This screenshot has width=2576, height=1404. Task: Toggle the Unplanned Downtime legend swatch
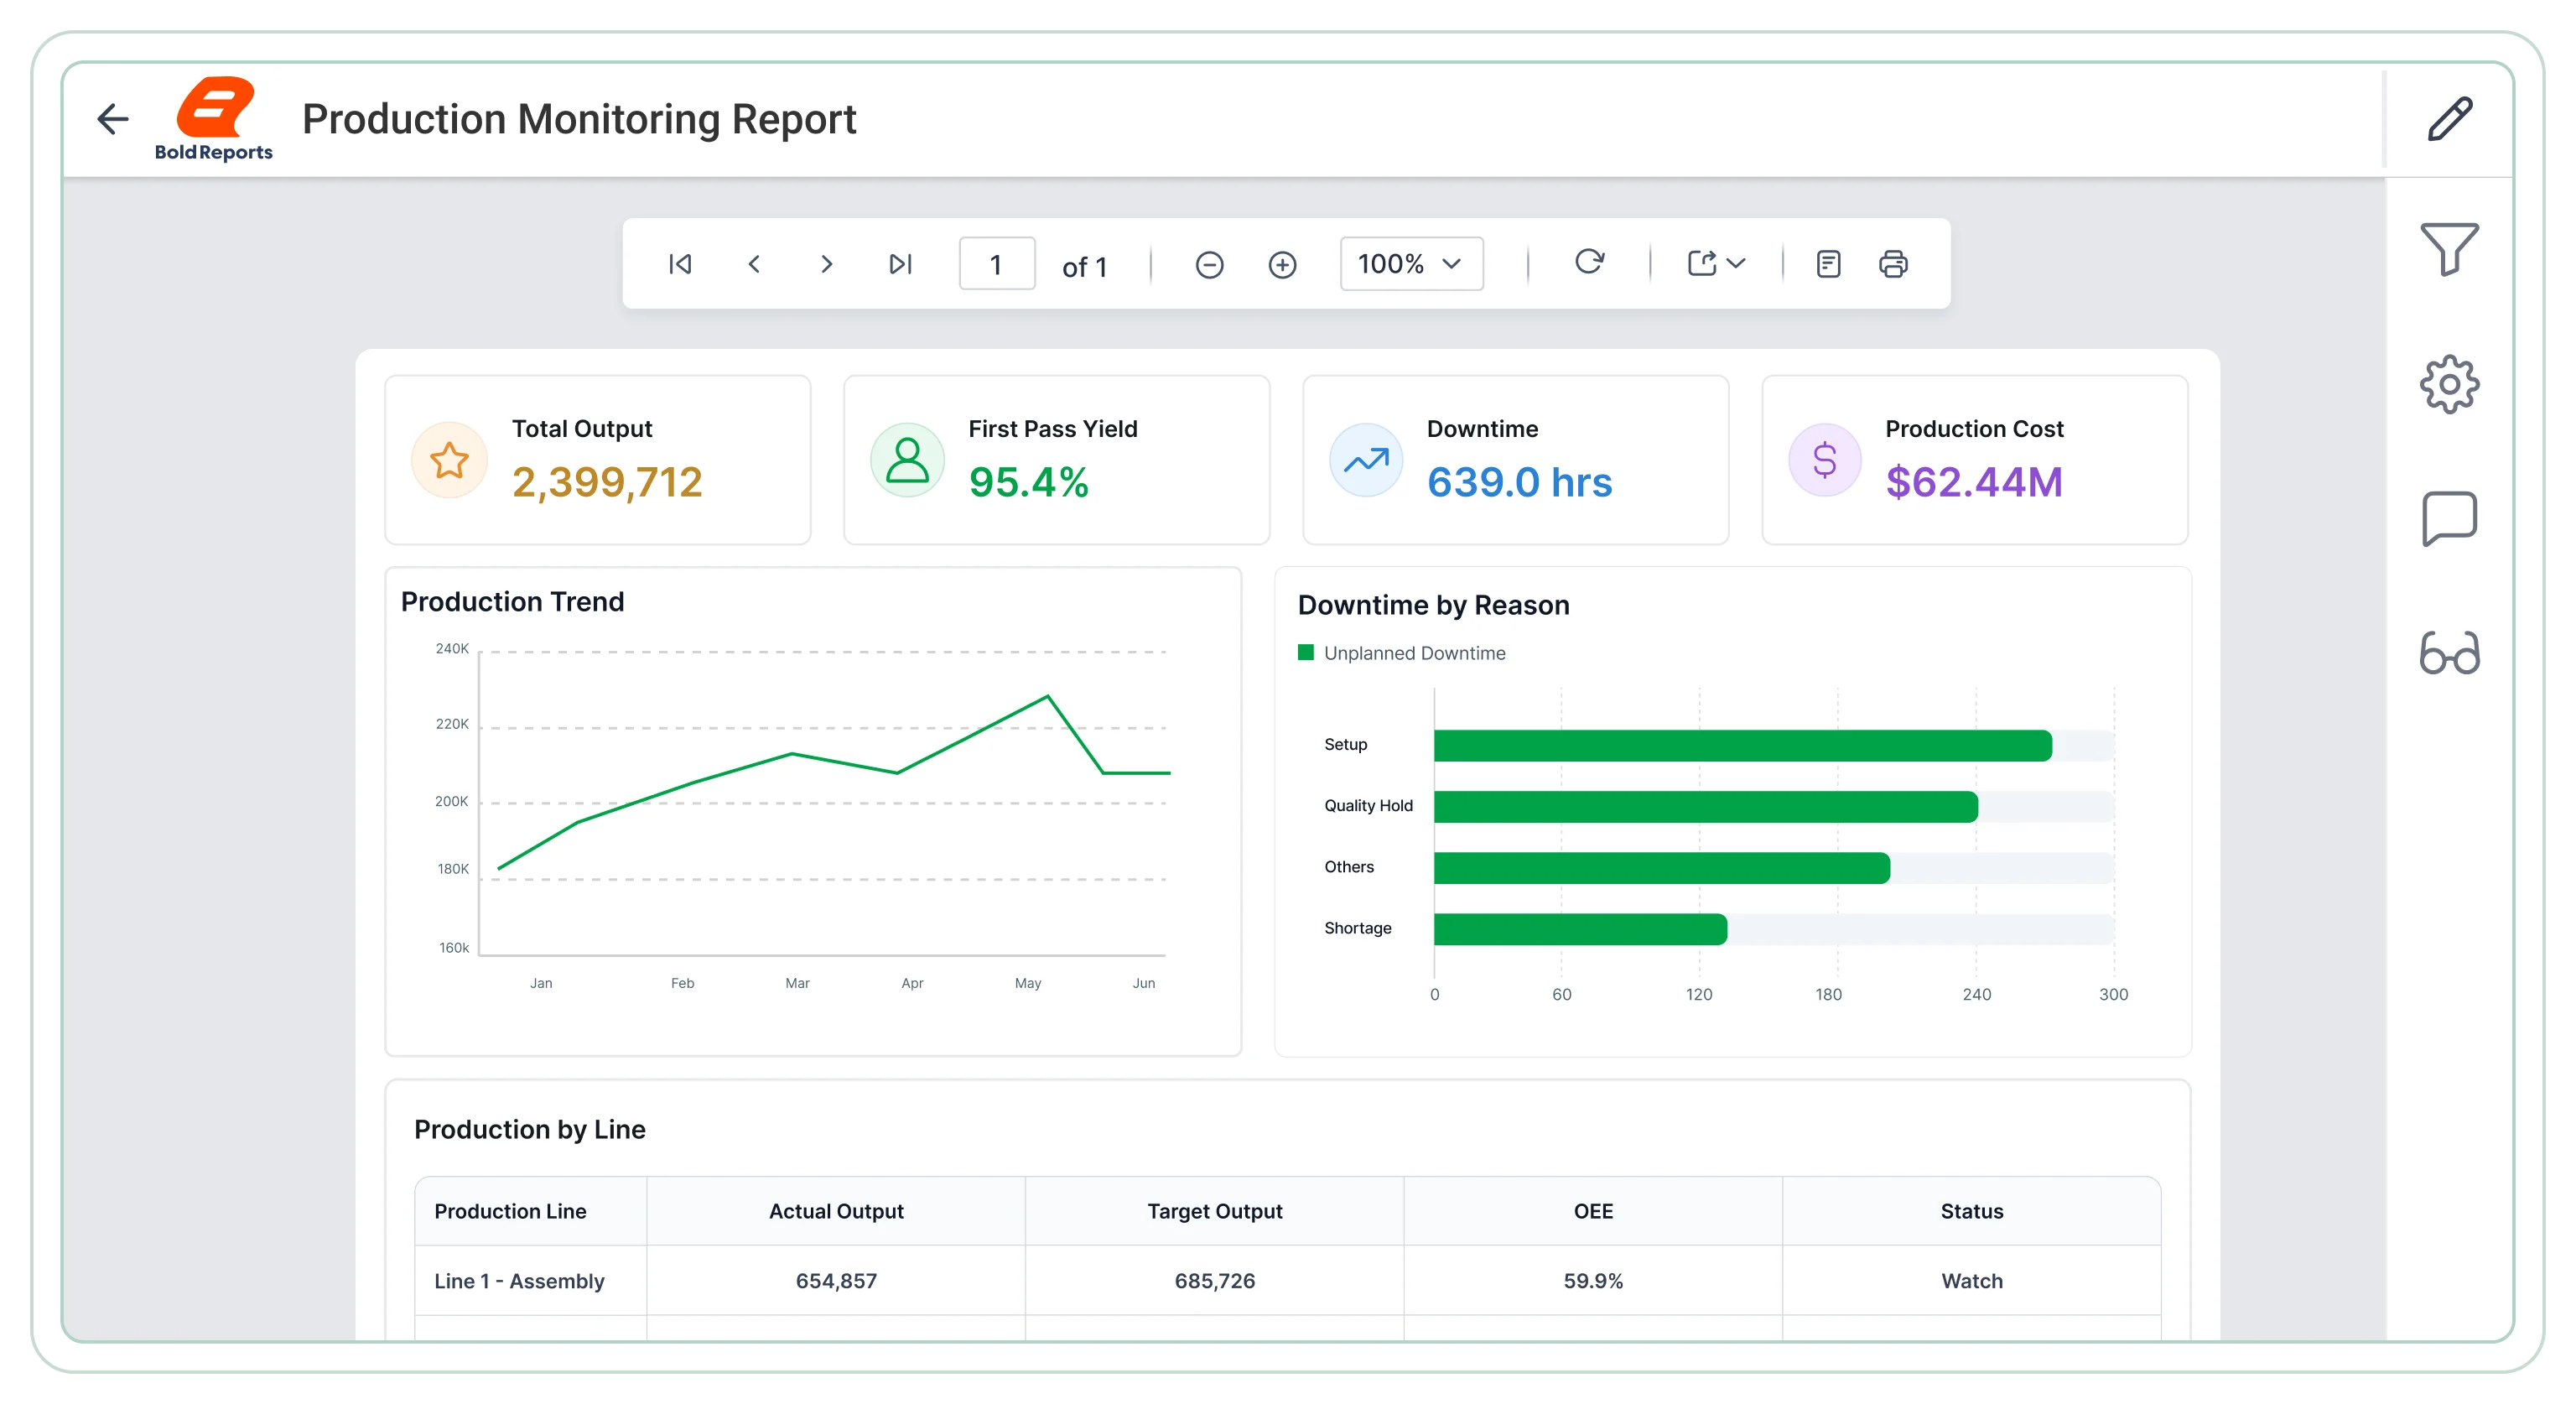click(1305, 653)
